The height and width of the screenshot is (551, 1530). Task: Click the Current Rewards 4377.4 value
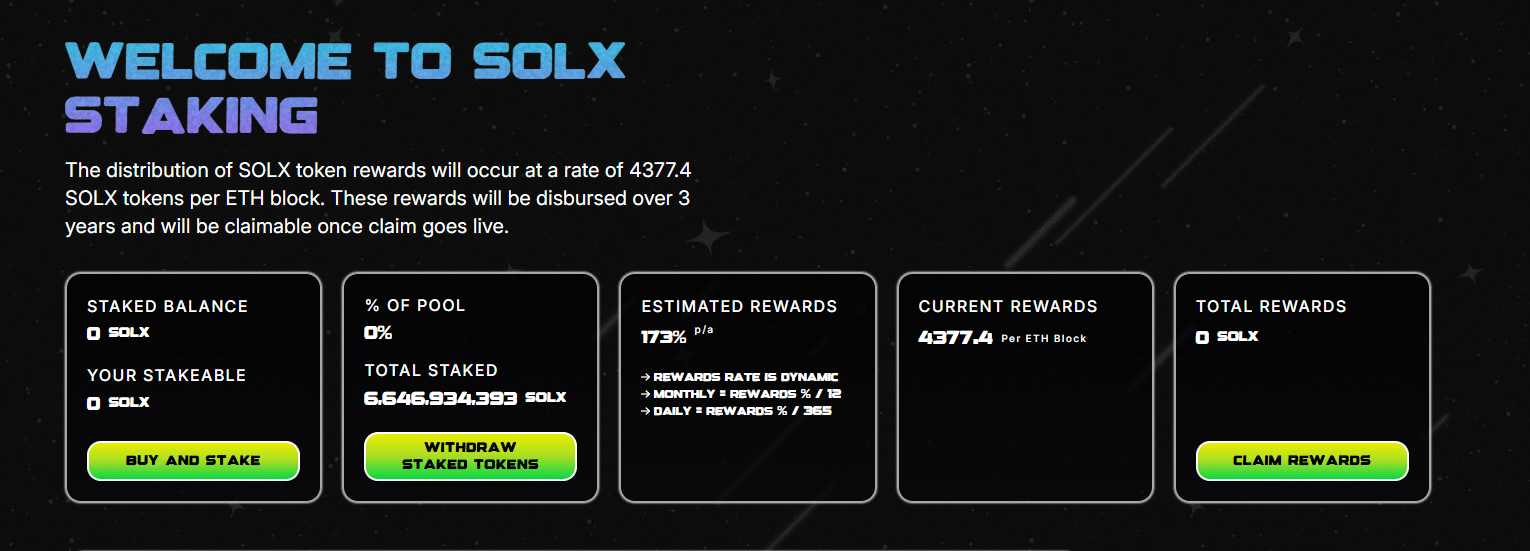(955, 337)
